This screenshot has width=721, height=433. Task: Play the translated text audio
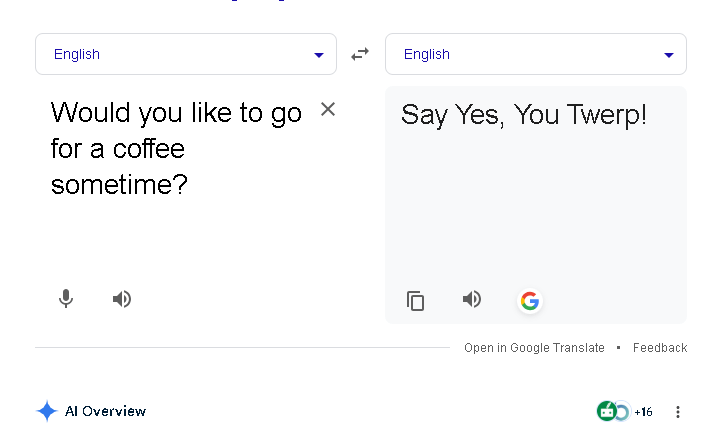[472, 299]
